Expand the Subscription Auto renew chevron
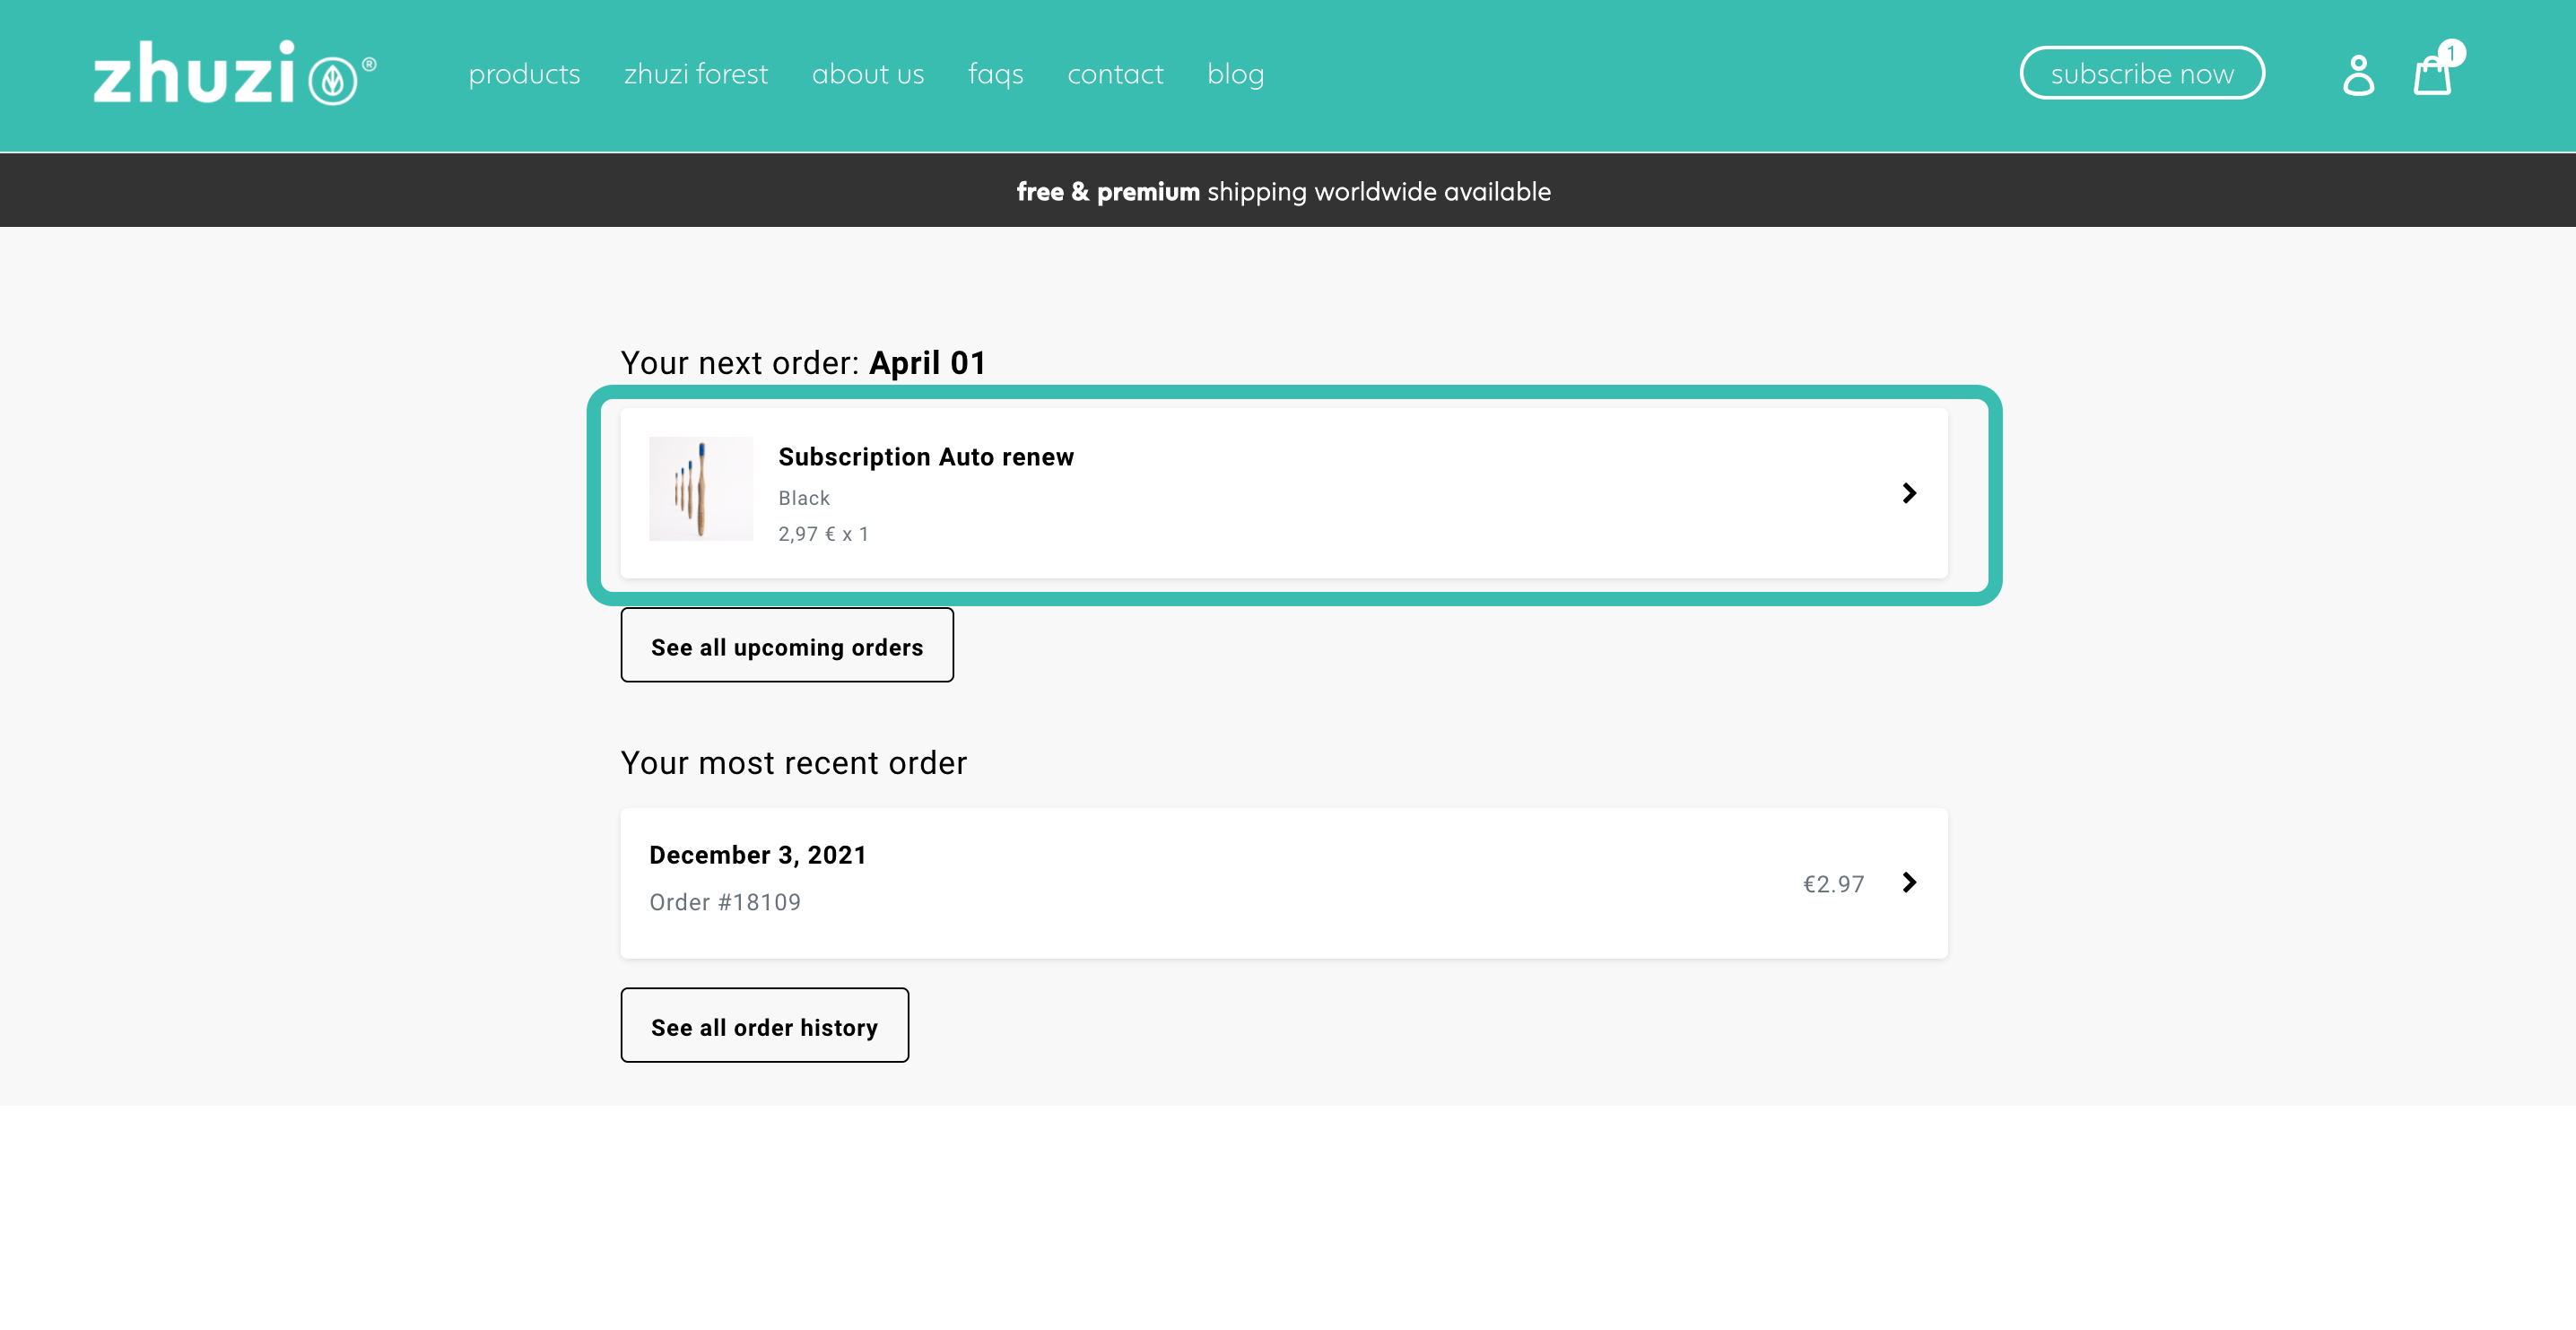 1908,493
